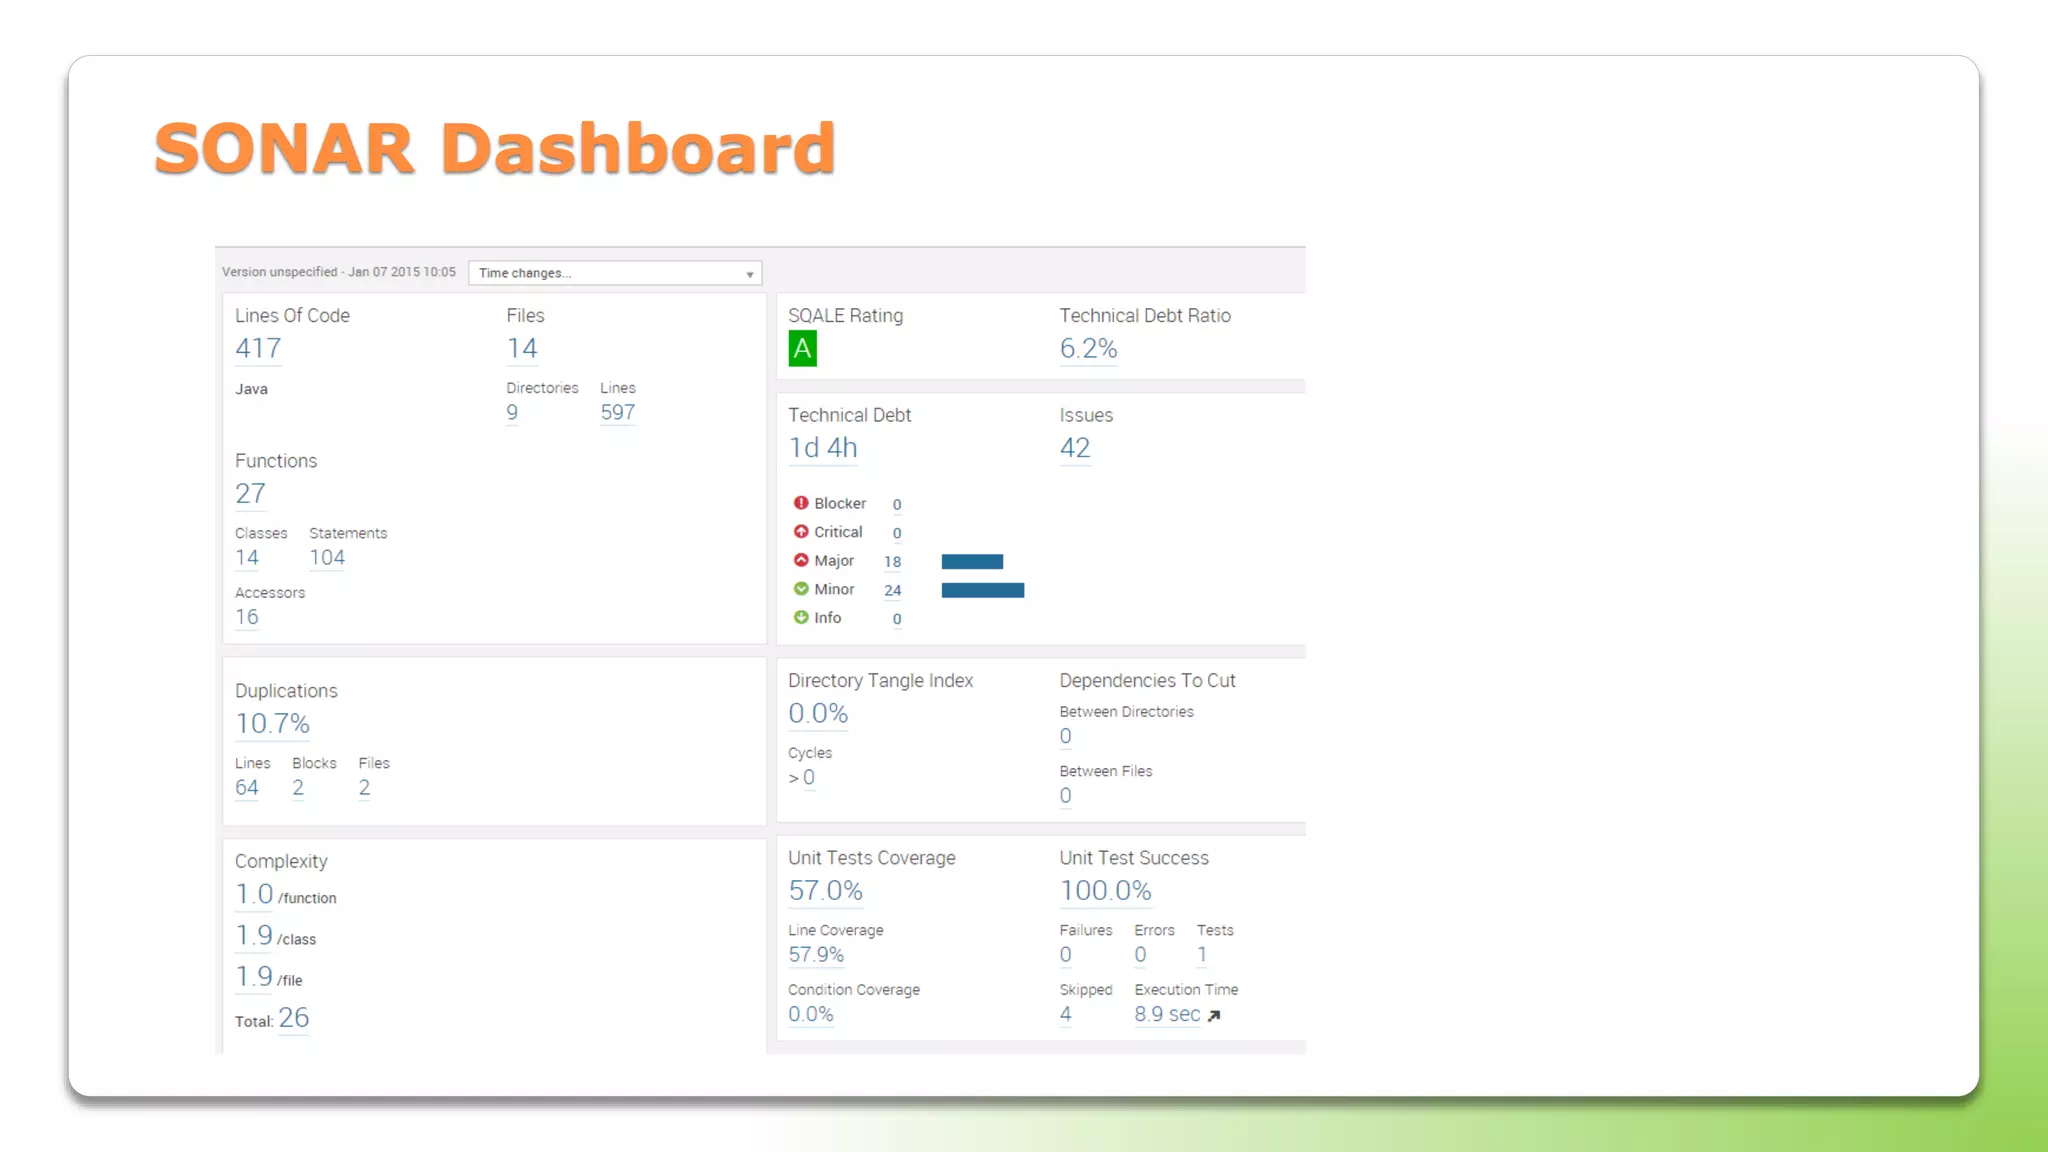Open the Time changes dropdown

point(615,273)
